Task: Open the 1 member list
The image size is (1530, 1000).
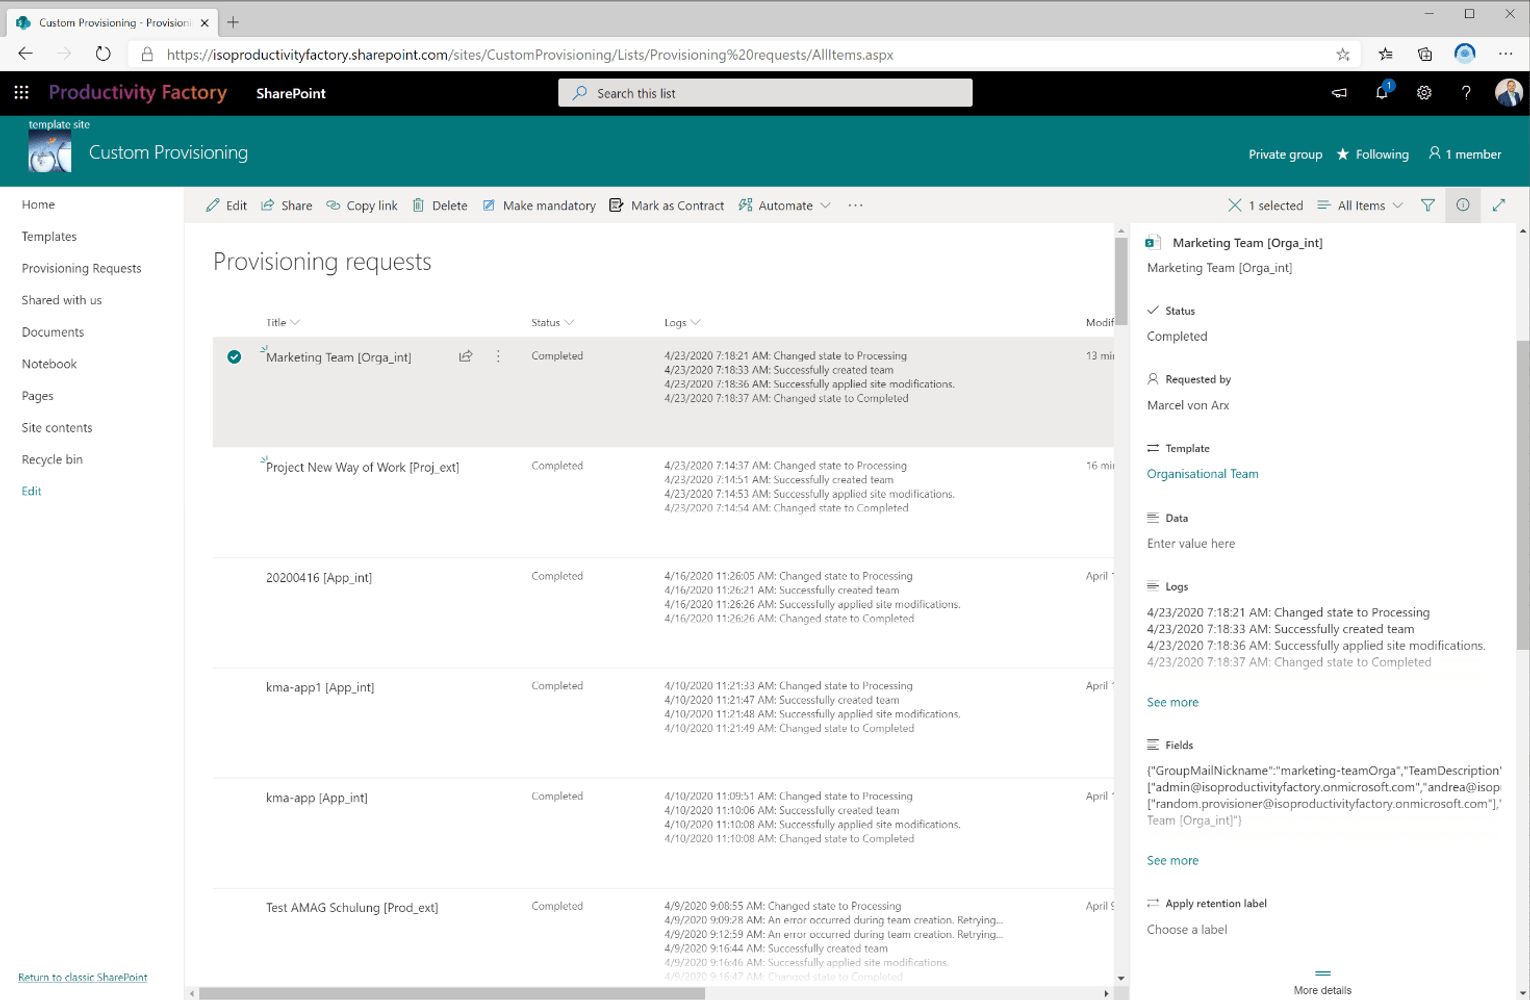Action: click(x=1465, y=154)
